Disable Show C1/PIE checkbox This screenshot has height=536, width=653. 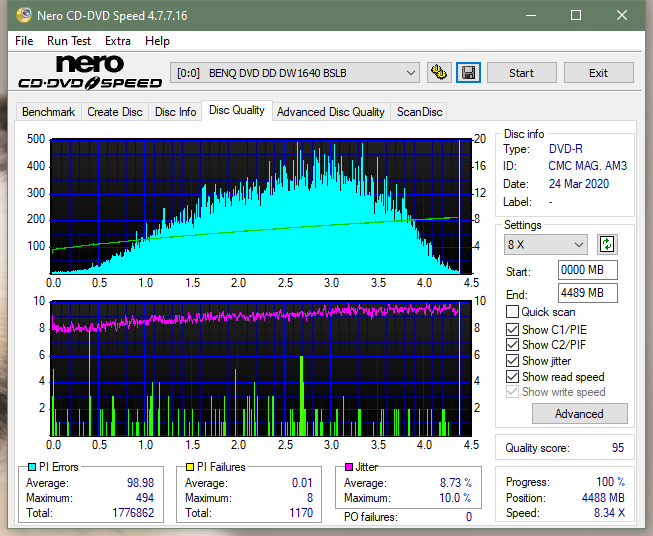pyautogui.click(x=512, y=329)
